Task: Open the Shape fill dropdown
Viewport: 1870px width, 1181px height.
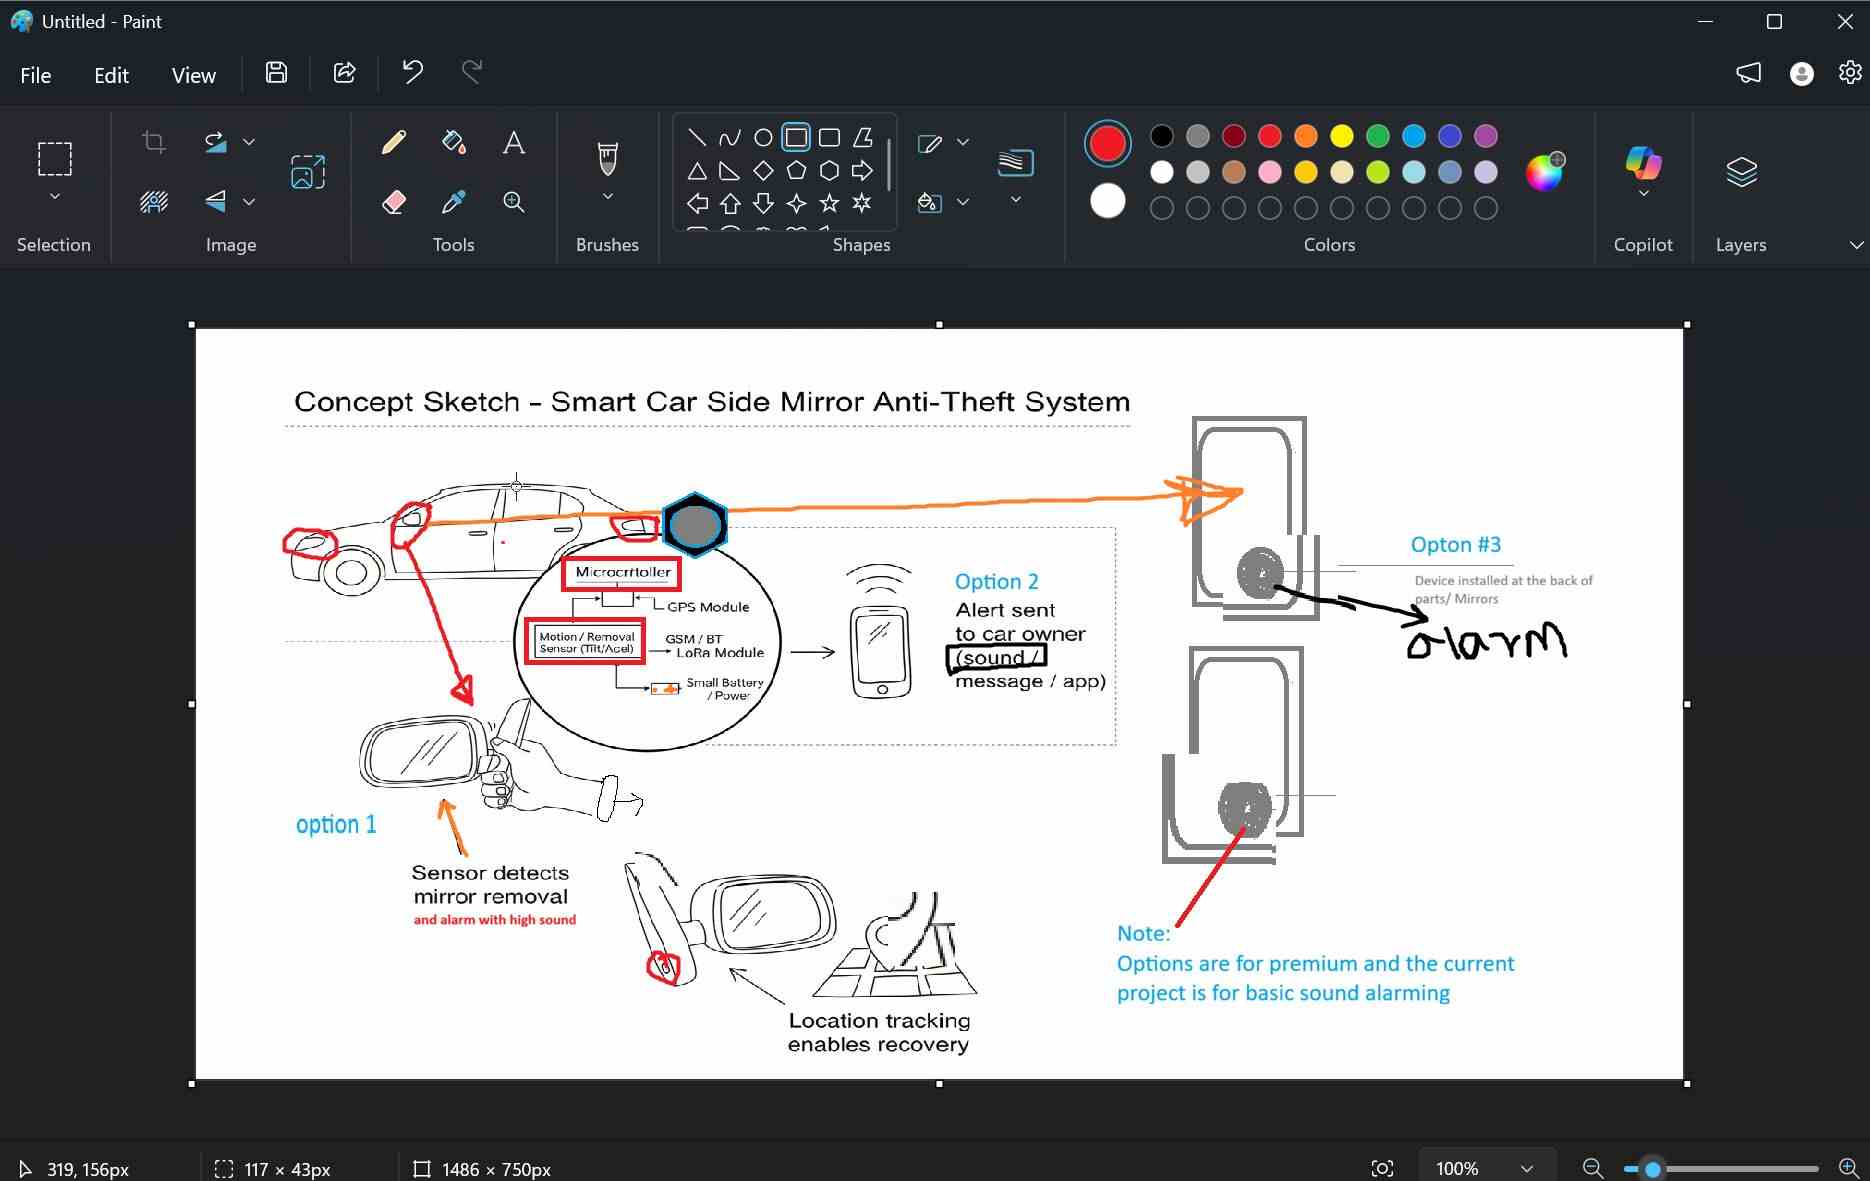Action: coord(963,202)
